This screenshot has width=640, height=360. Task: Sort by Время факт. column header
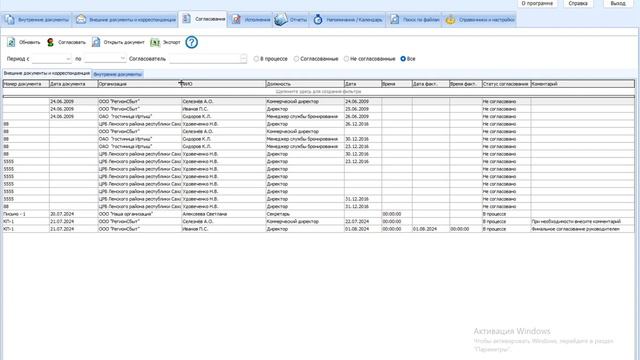click(x=466, y=84)
